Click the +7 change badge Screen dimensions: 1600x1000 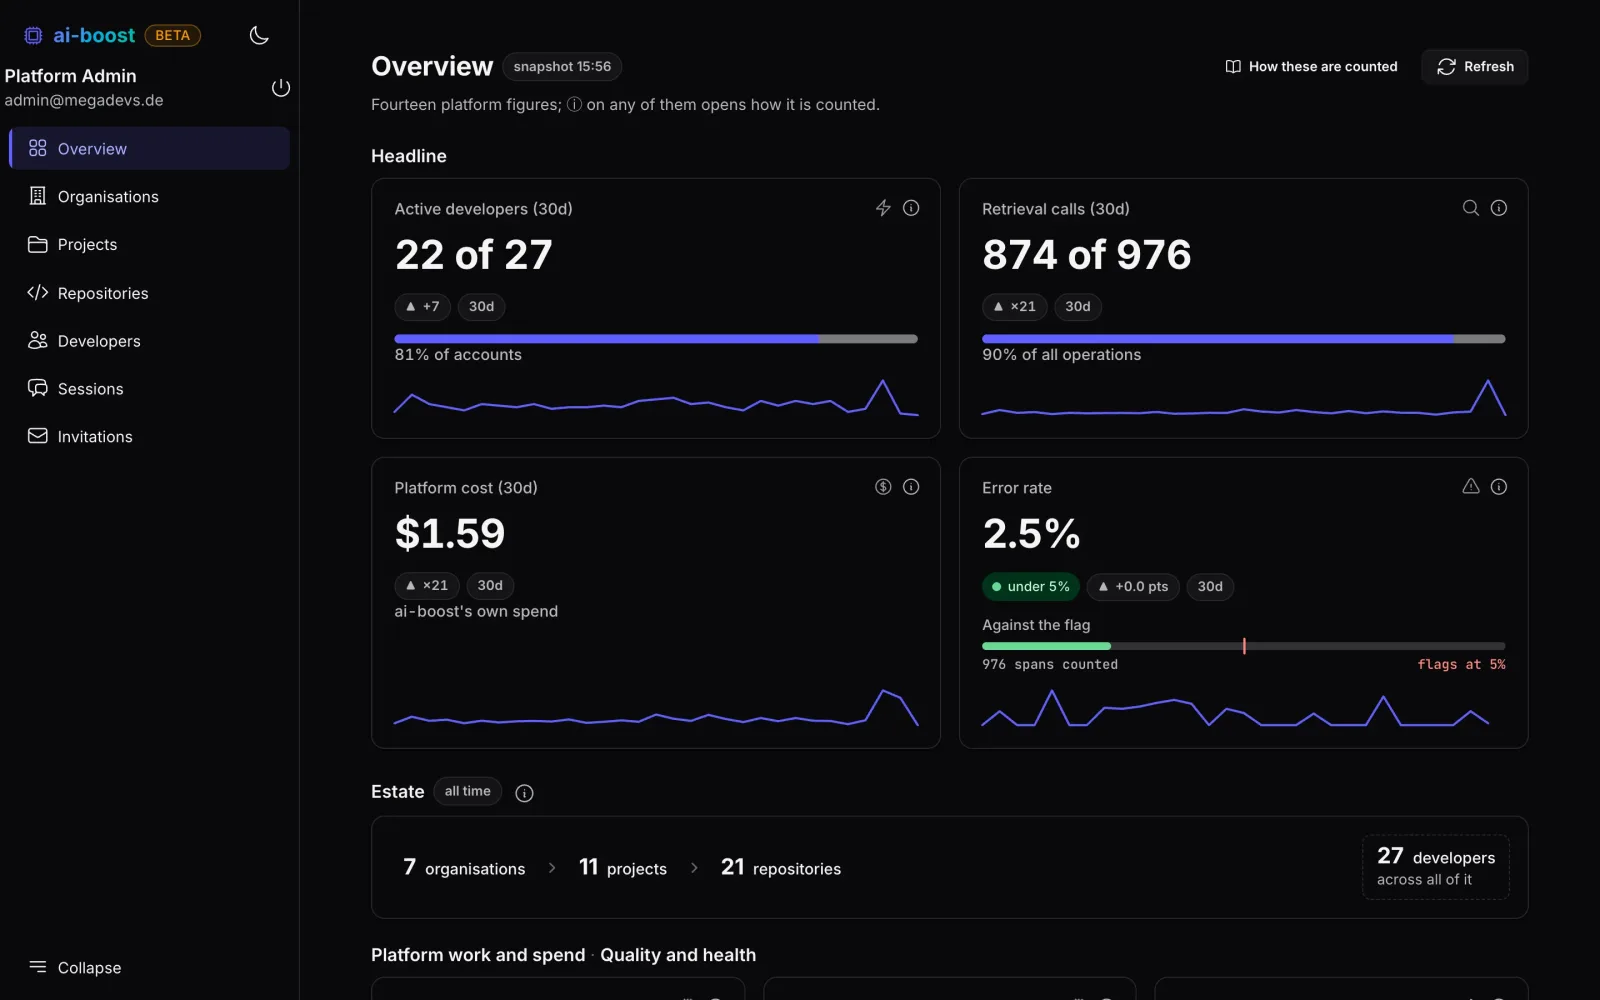[x=423, y=307]
